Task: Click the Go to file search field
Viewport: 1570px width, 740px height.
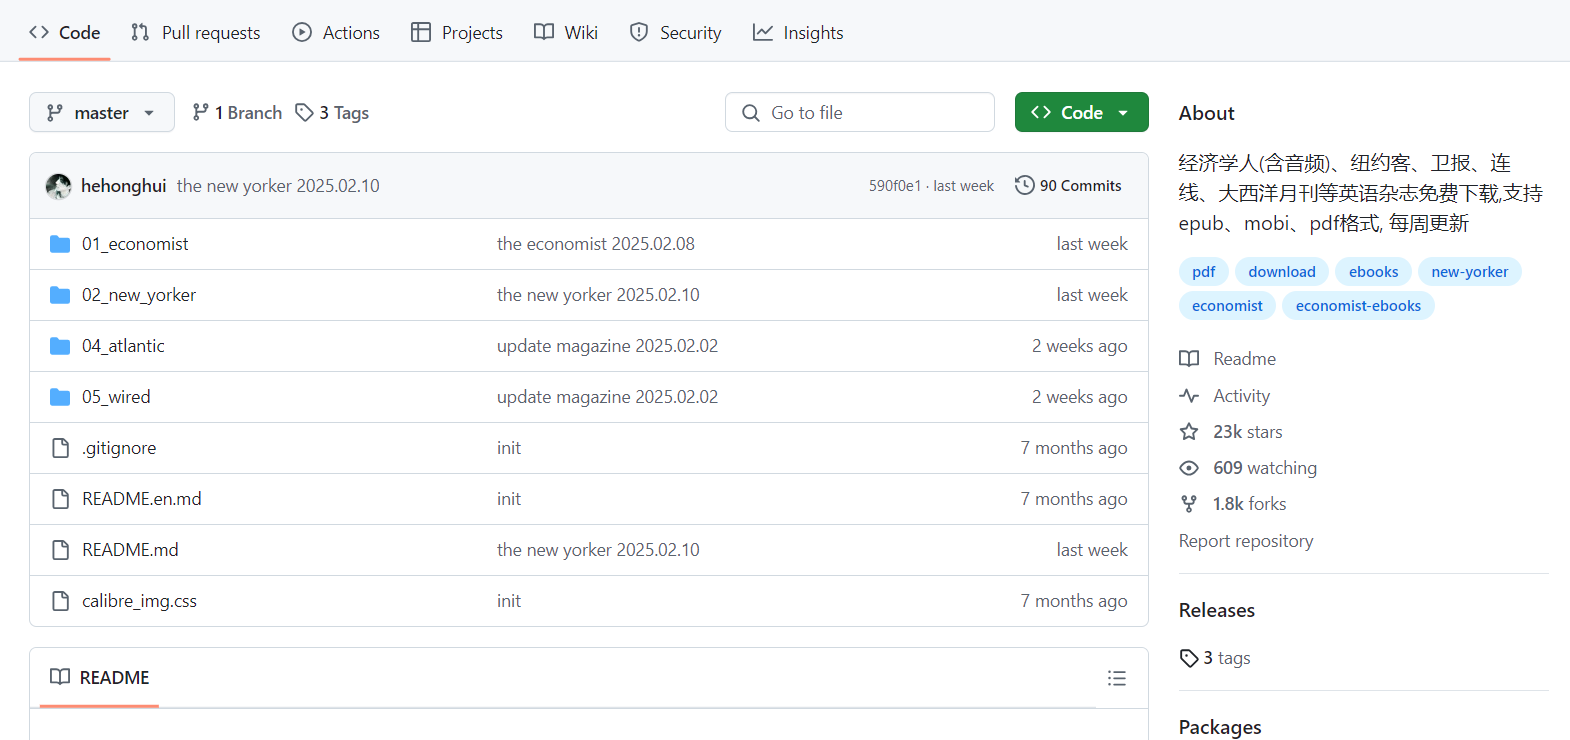Action: [x=860, y=113]
